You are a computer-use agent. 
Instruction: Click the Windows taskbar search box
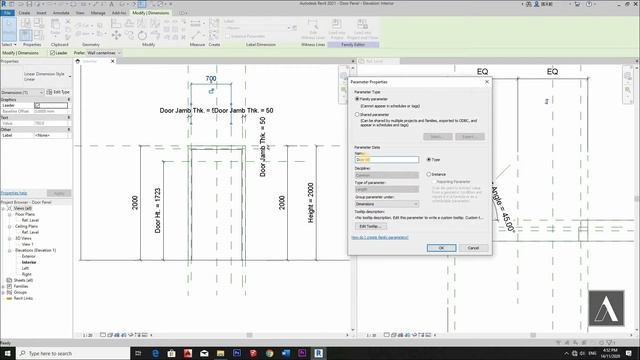pyautogui.click(x=73, y=353)
